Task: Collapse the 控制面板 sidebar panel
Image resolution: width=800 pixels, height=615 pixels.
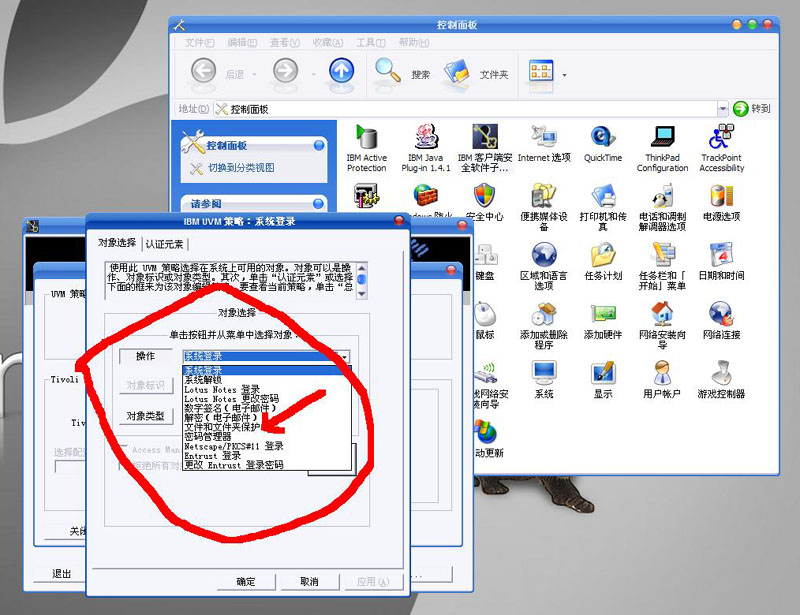Action: [x=319, y=145]
